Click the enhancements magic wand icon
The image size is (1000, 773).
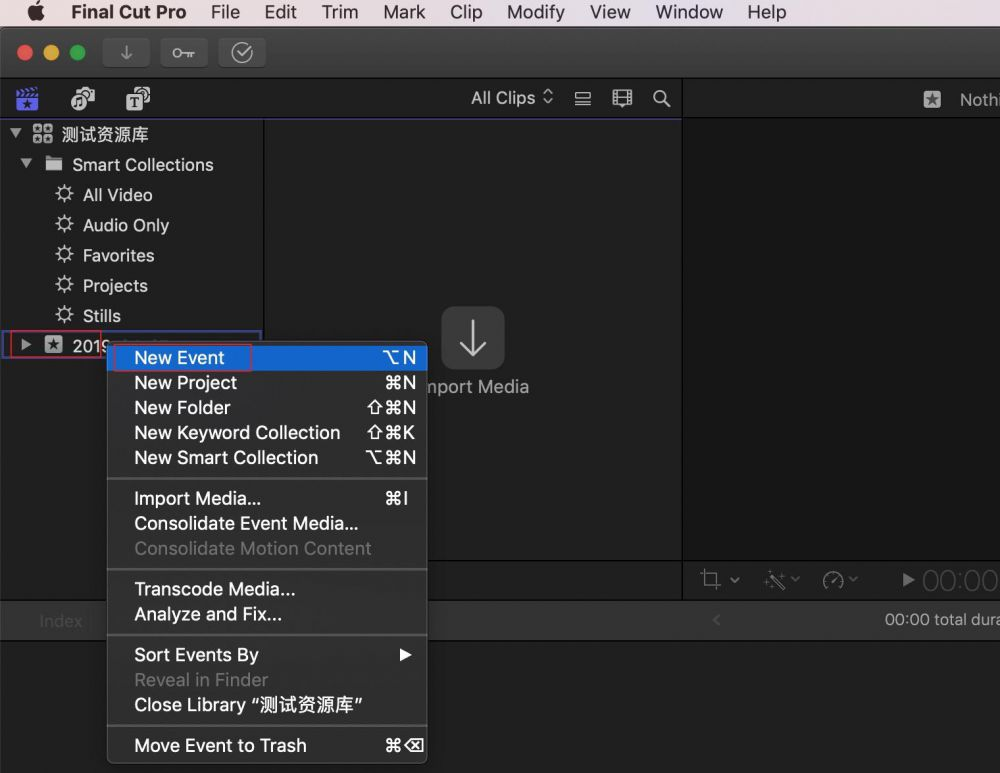[775, 580]
